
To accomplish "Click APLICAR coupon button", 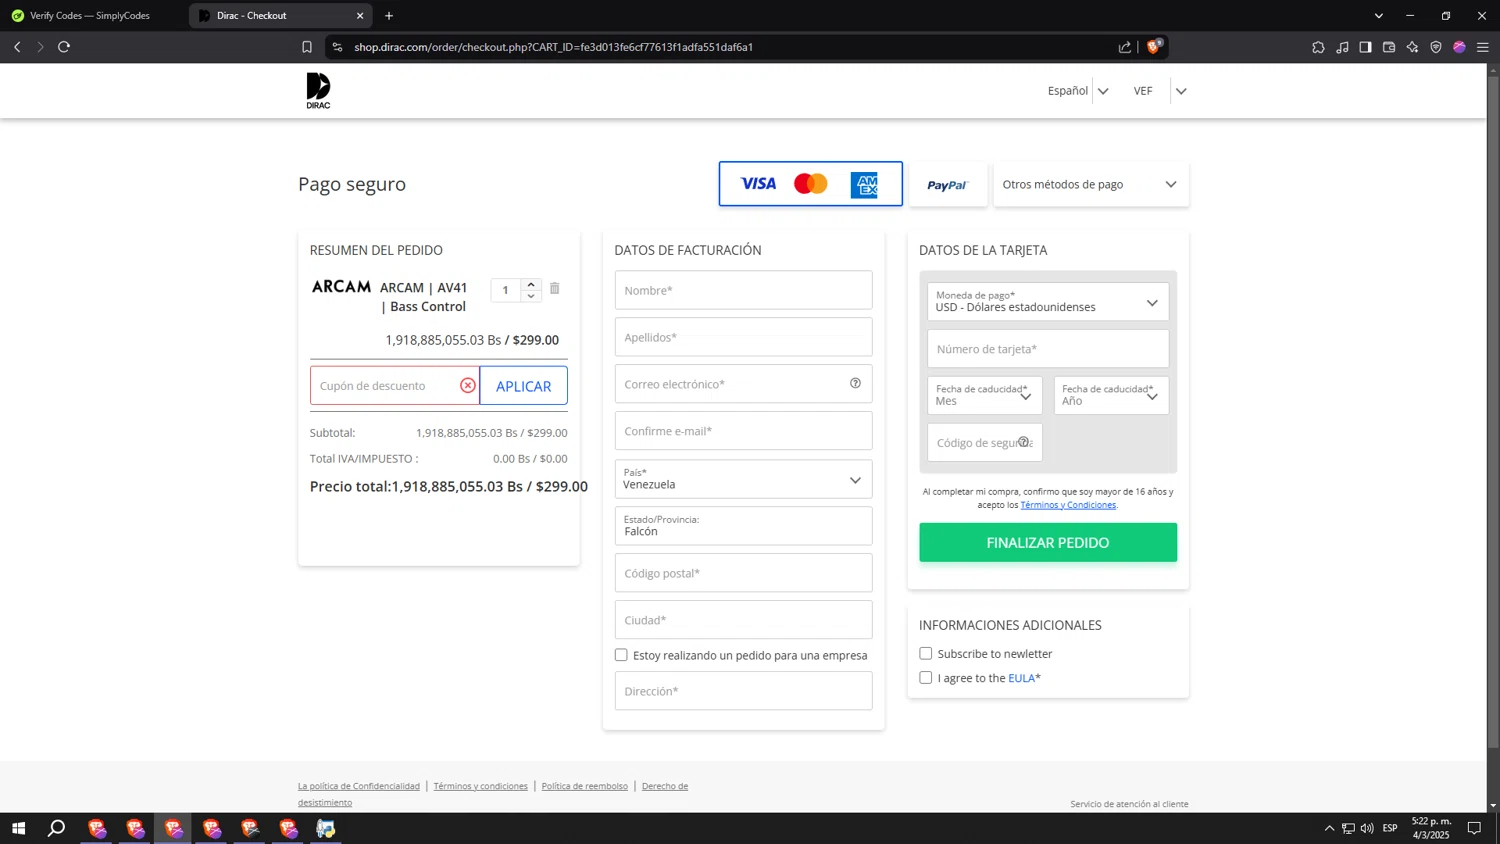I will 523,386.
